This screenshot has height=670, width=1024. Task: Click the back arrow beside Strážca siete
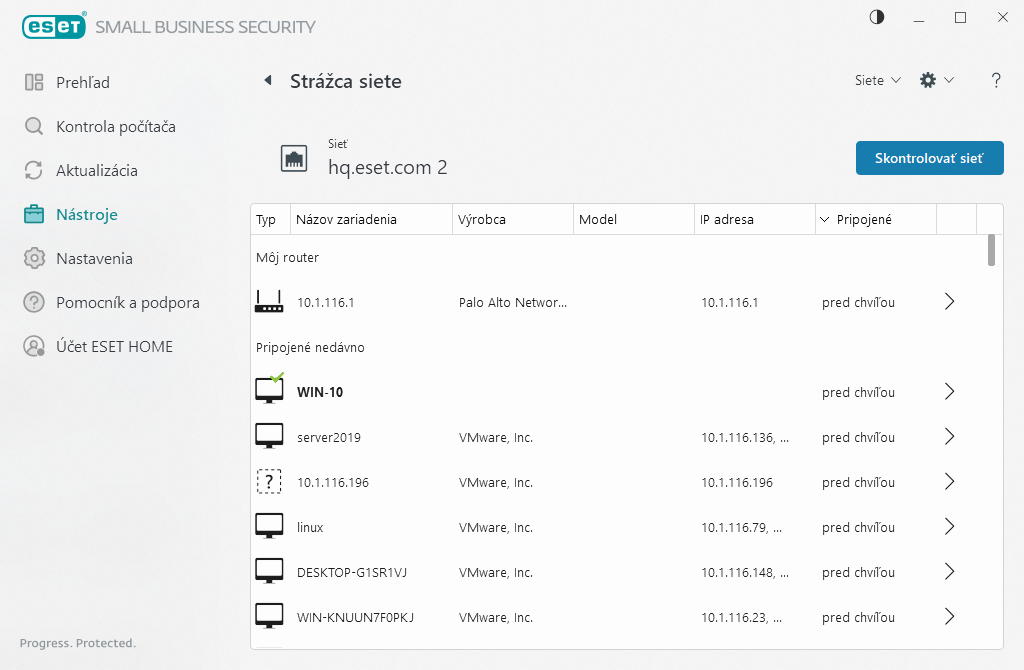point(268,81)
